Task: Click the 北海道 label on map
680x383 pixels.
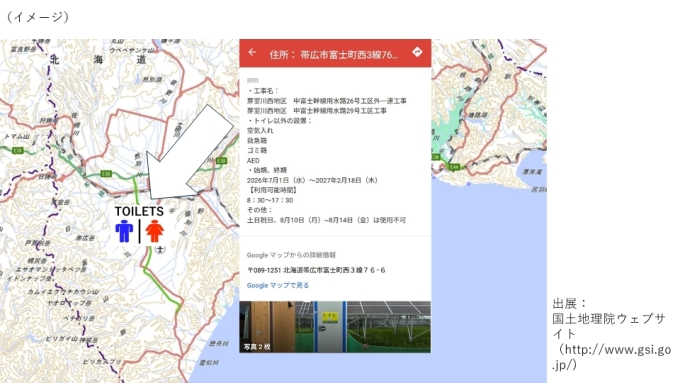Action: (98, 59)
